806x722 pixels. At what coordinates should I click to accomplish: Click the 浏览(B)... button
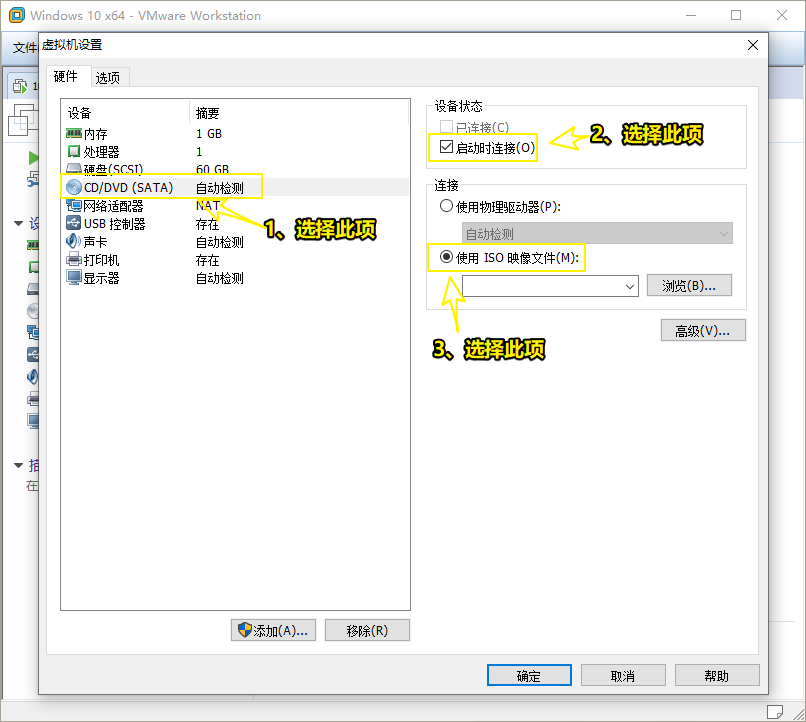click(x=689, y=286)
